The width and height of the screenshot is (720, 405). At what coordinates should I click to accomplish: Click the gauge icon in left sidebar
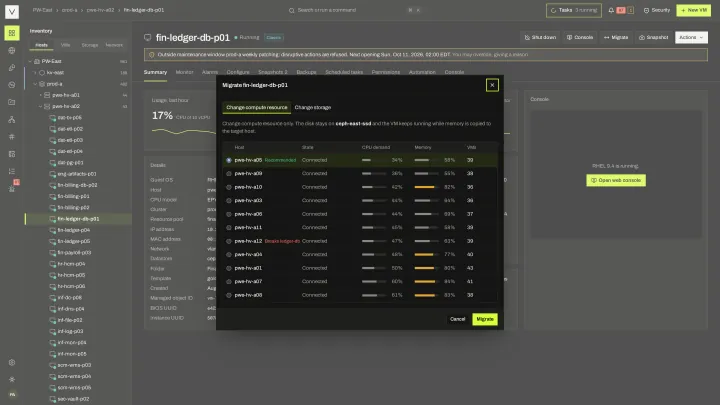point(12,85)
